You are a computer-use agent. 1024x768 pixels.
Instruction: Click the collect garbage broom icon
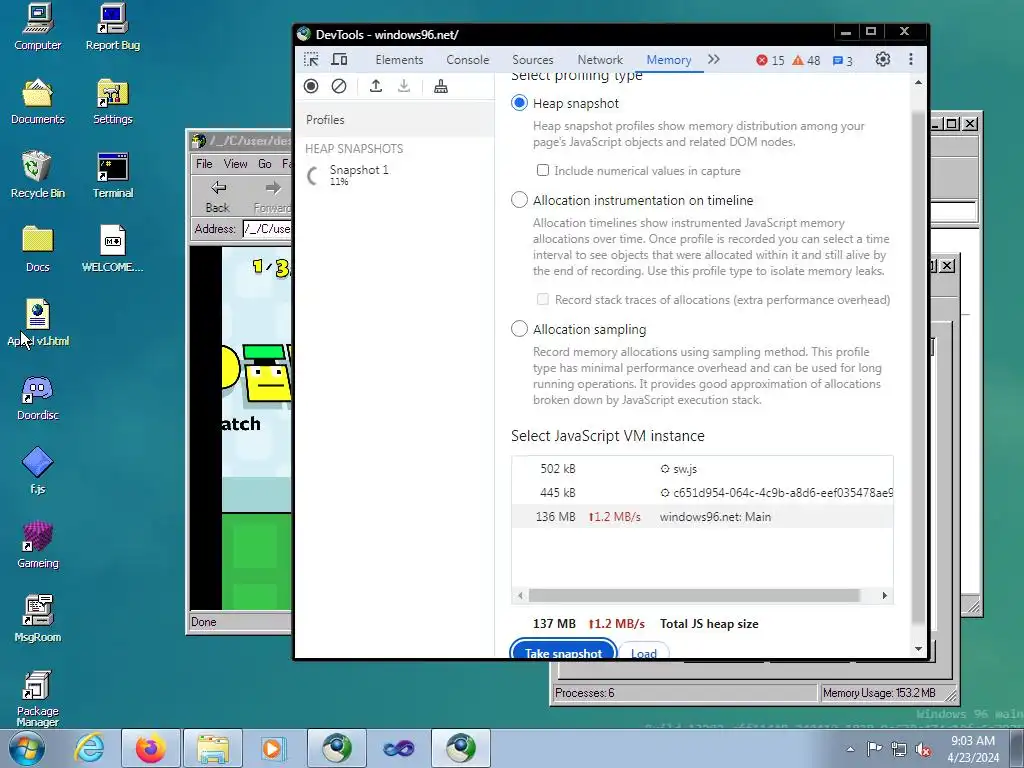pyautogui.click(x=441, y=86)
